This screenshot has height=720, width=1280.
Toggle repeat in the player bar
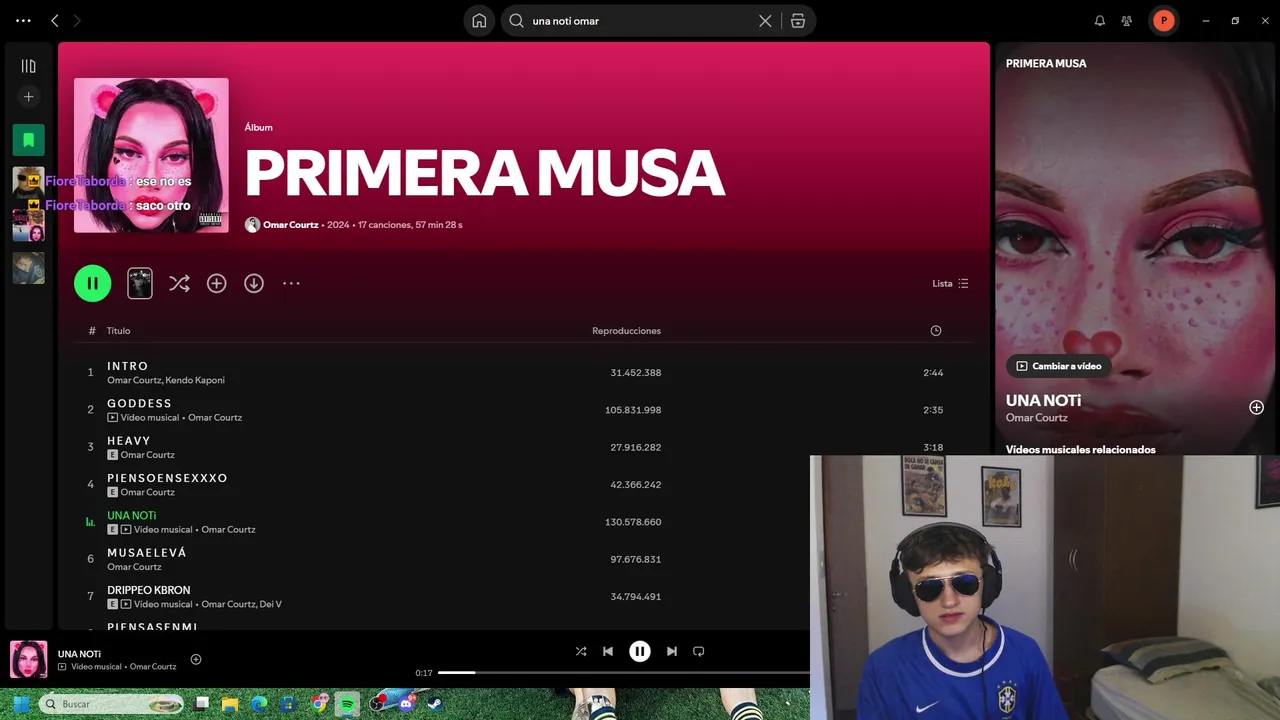click(x=699, y=651)
